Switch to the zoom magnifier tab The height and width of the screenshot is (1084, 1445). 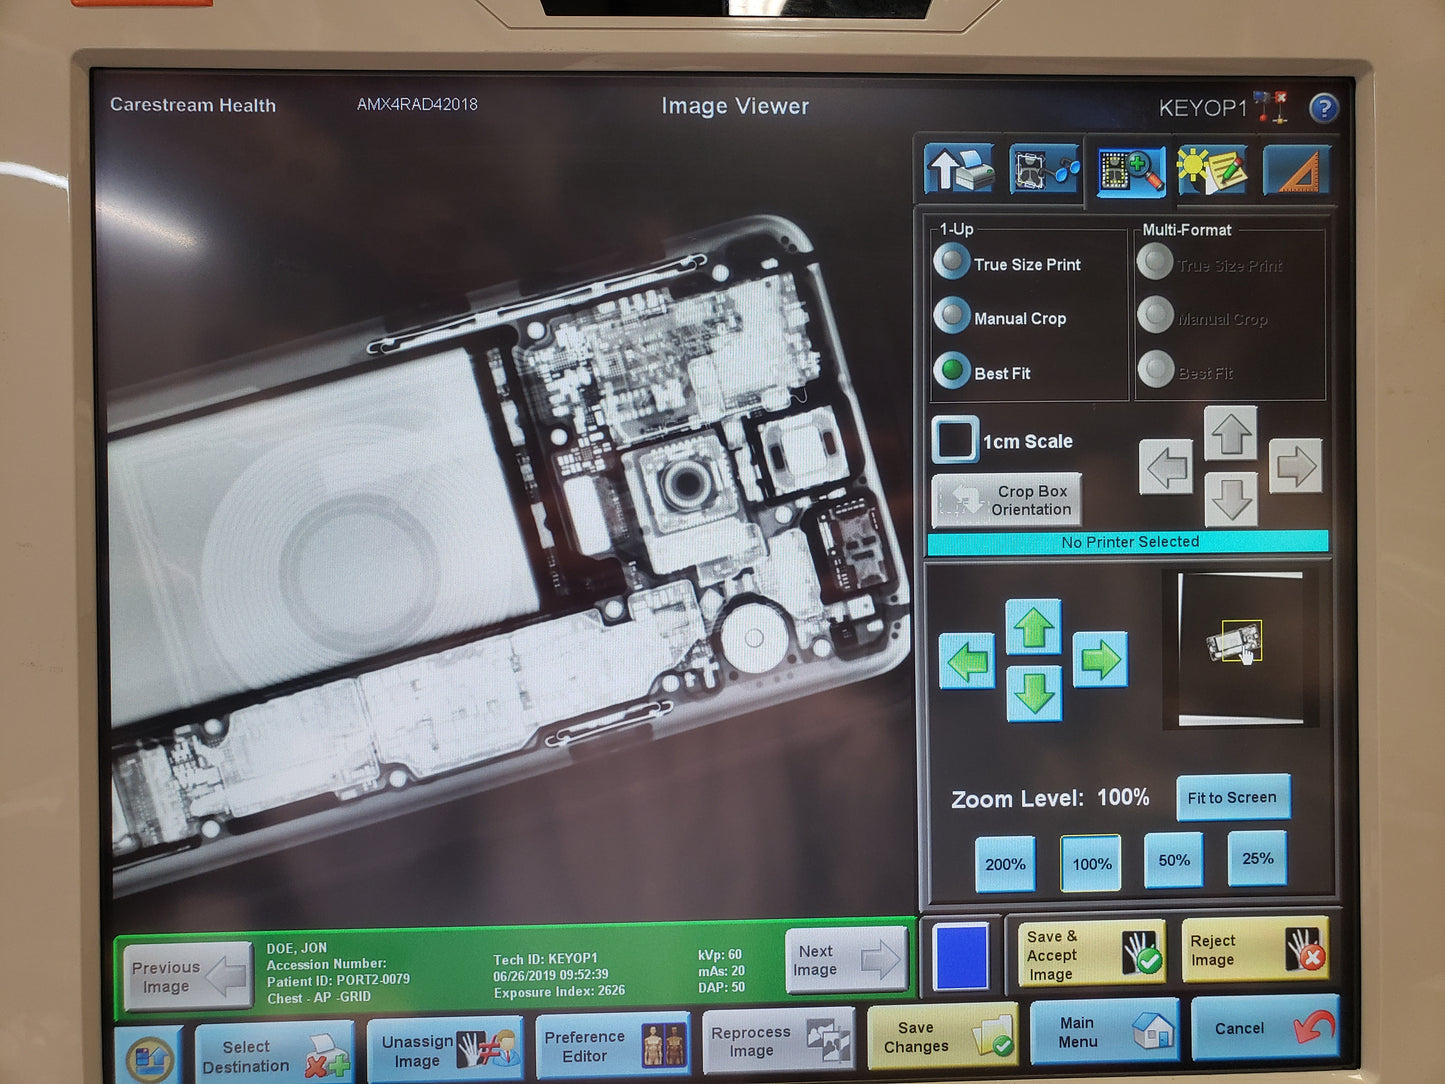(1130, 171)
